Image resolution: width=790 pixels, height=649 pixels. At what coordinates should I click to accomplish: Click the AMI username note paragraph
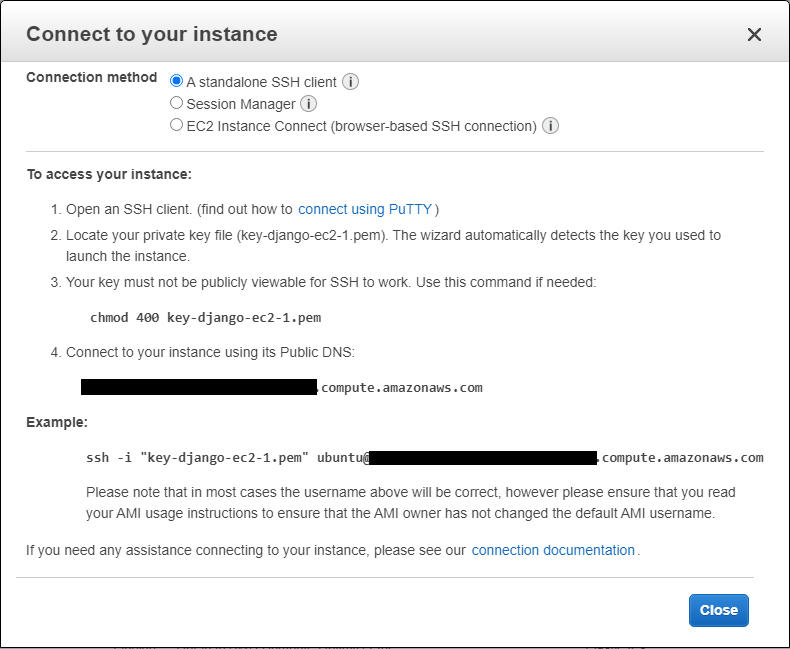tap(411, 503)
